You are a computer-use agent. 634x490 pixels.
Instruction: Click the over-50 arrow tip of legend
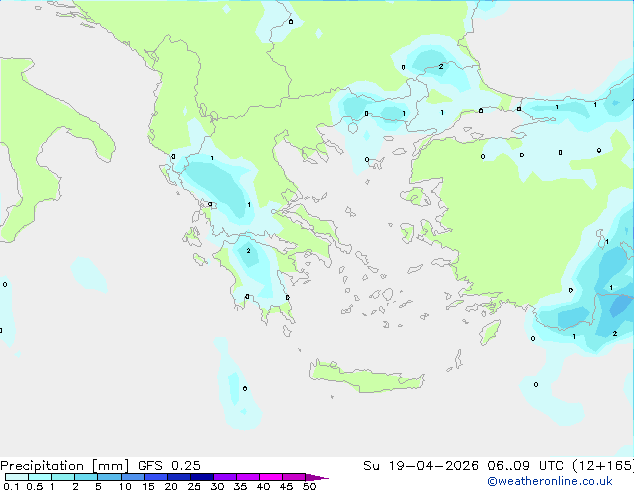(x=317, y=477)
